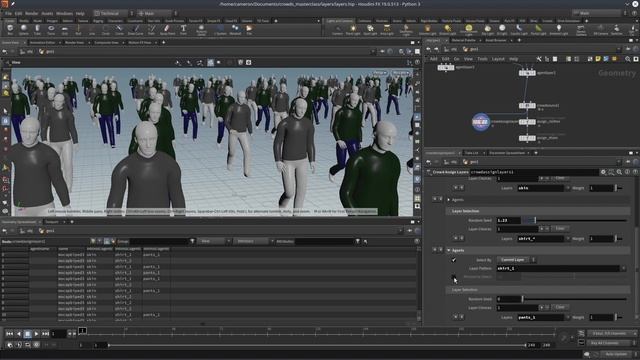This screenshot has height=360, width=640.
Task: Open the Windows menu
Action: tap(64, 13)
